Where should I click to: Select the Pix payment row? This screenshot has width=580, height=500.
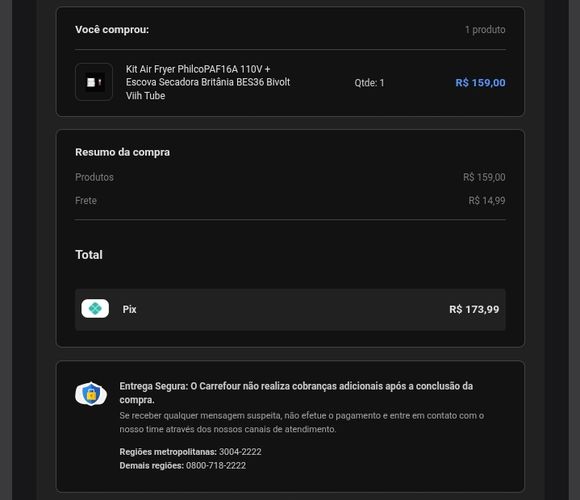pos(290,309)
